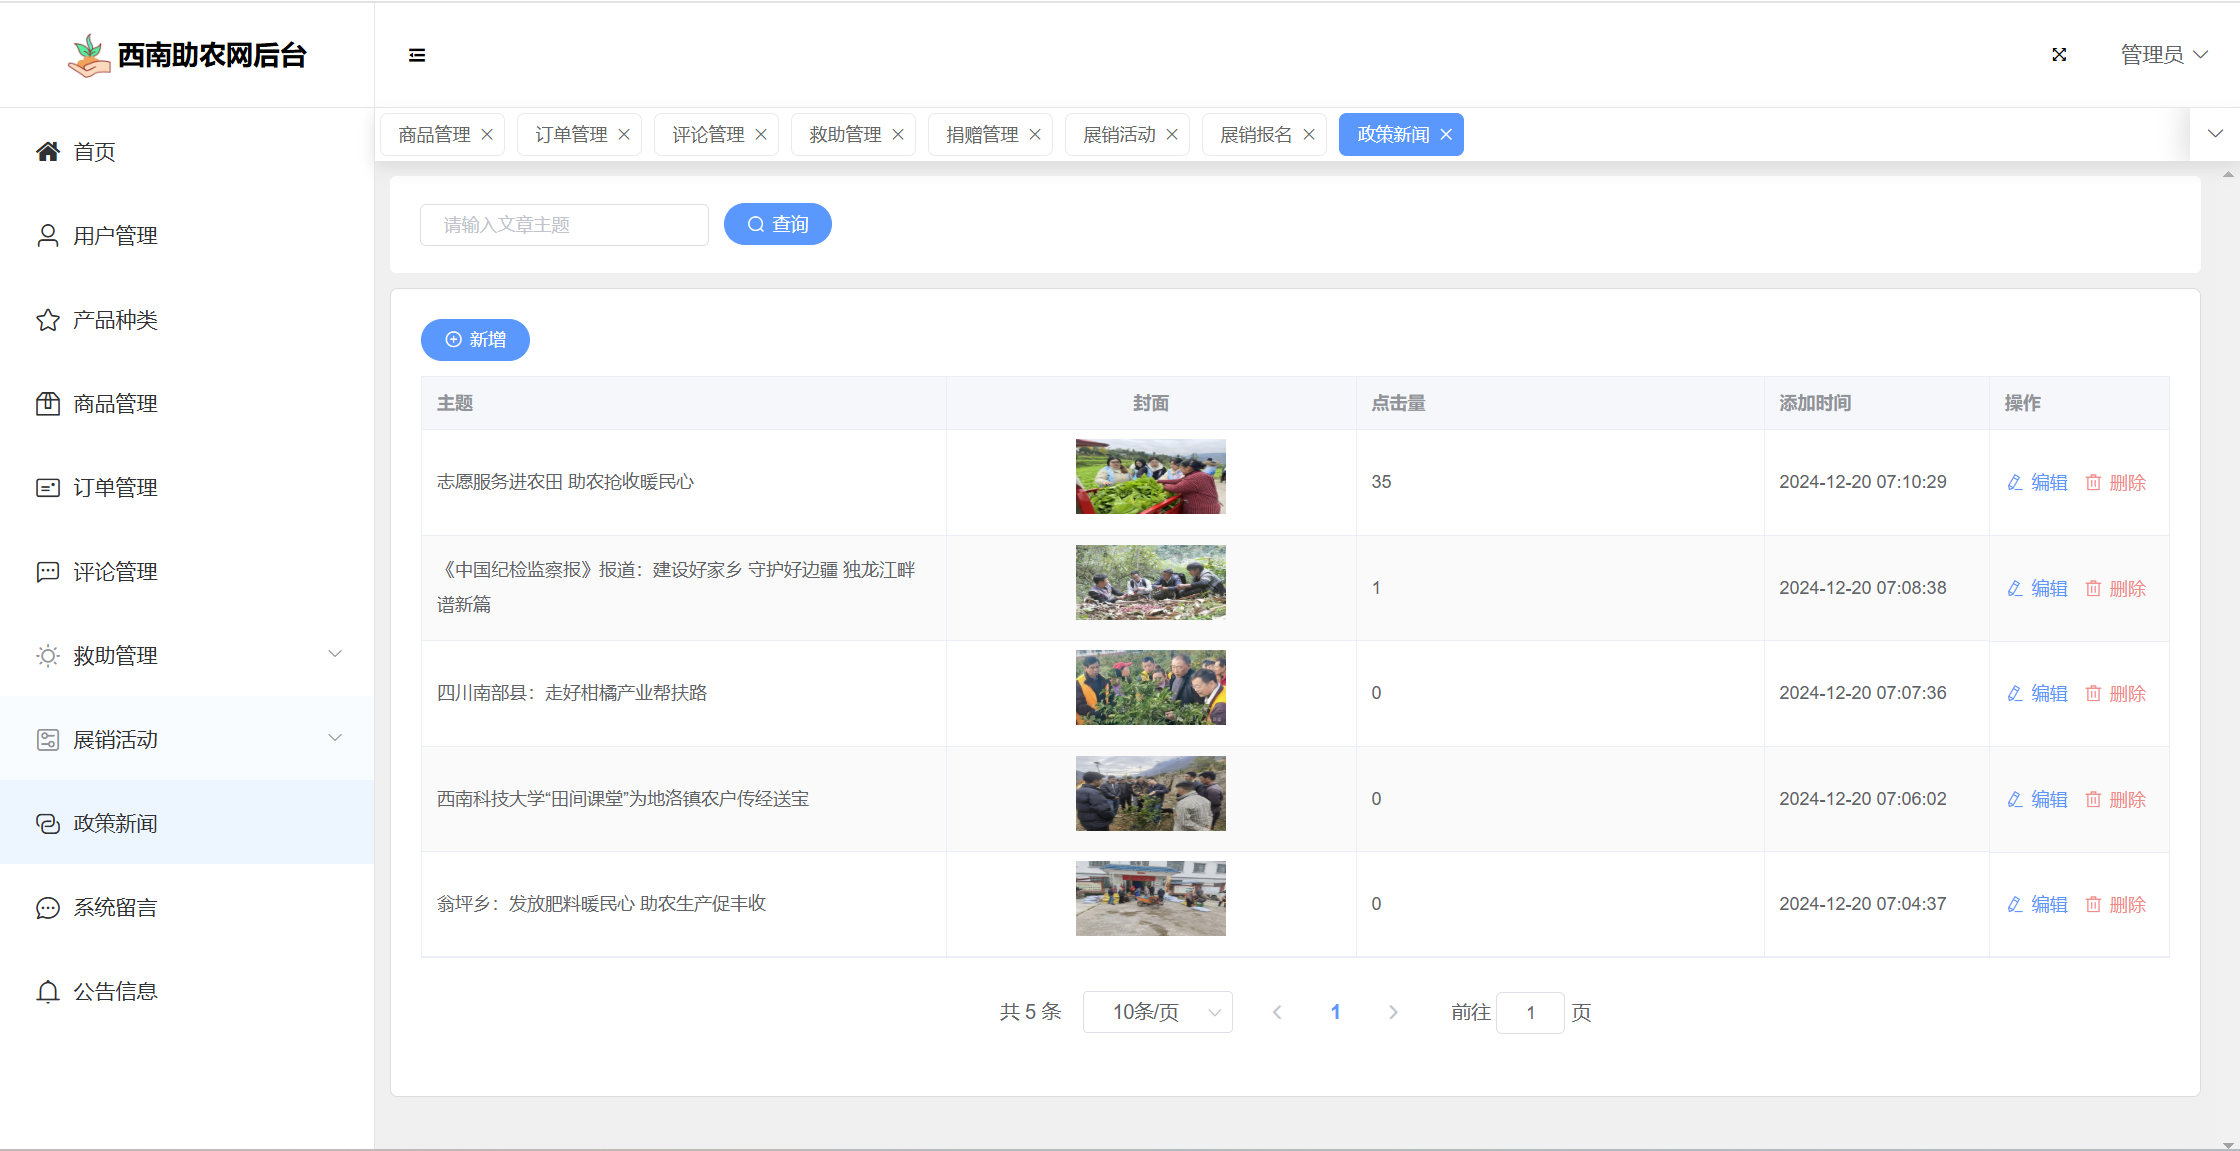This screenshot has width=2240, height=1151.
Task: Switch to the 捐赠管理 tab
Action: click(982, 135)
